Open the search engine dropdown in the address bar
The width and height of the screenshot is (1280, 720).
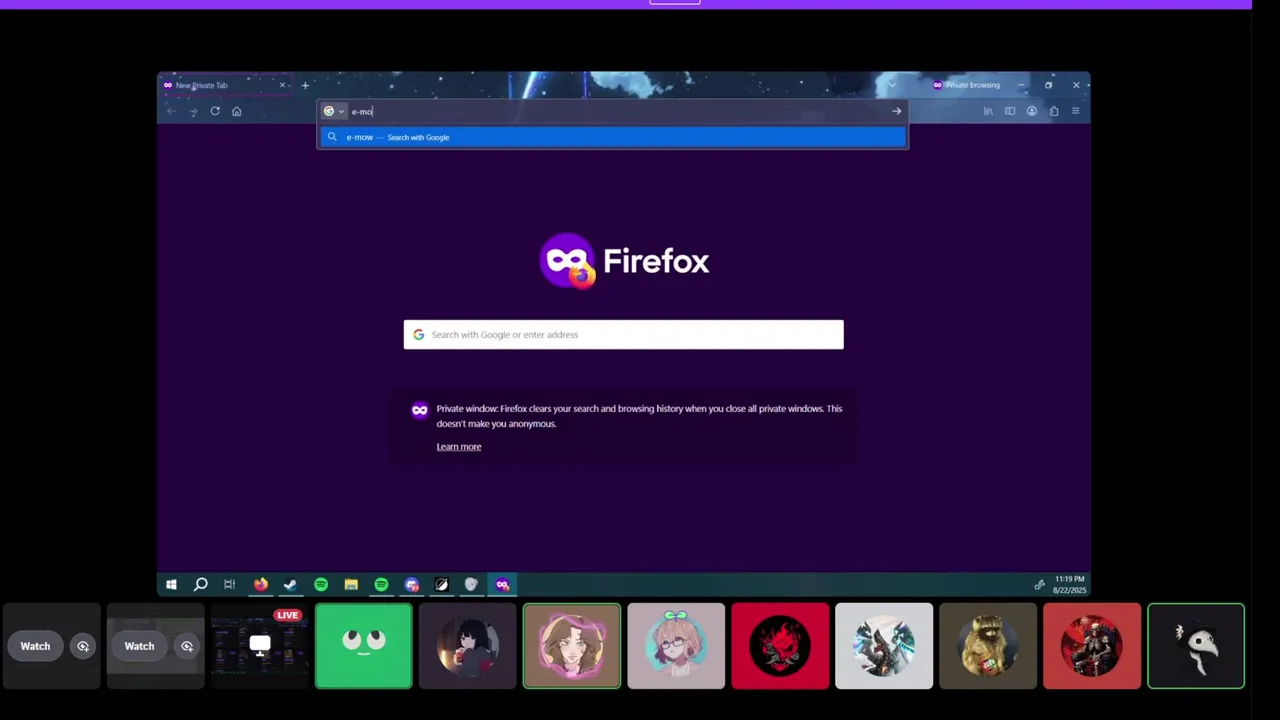pos(334,111)
